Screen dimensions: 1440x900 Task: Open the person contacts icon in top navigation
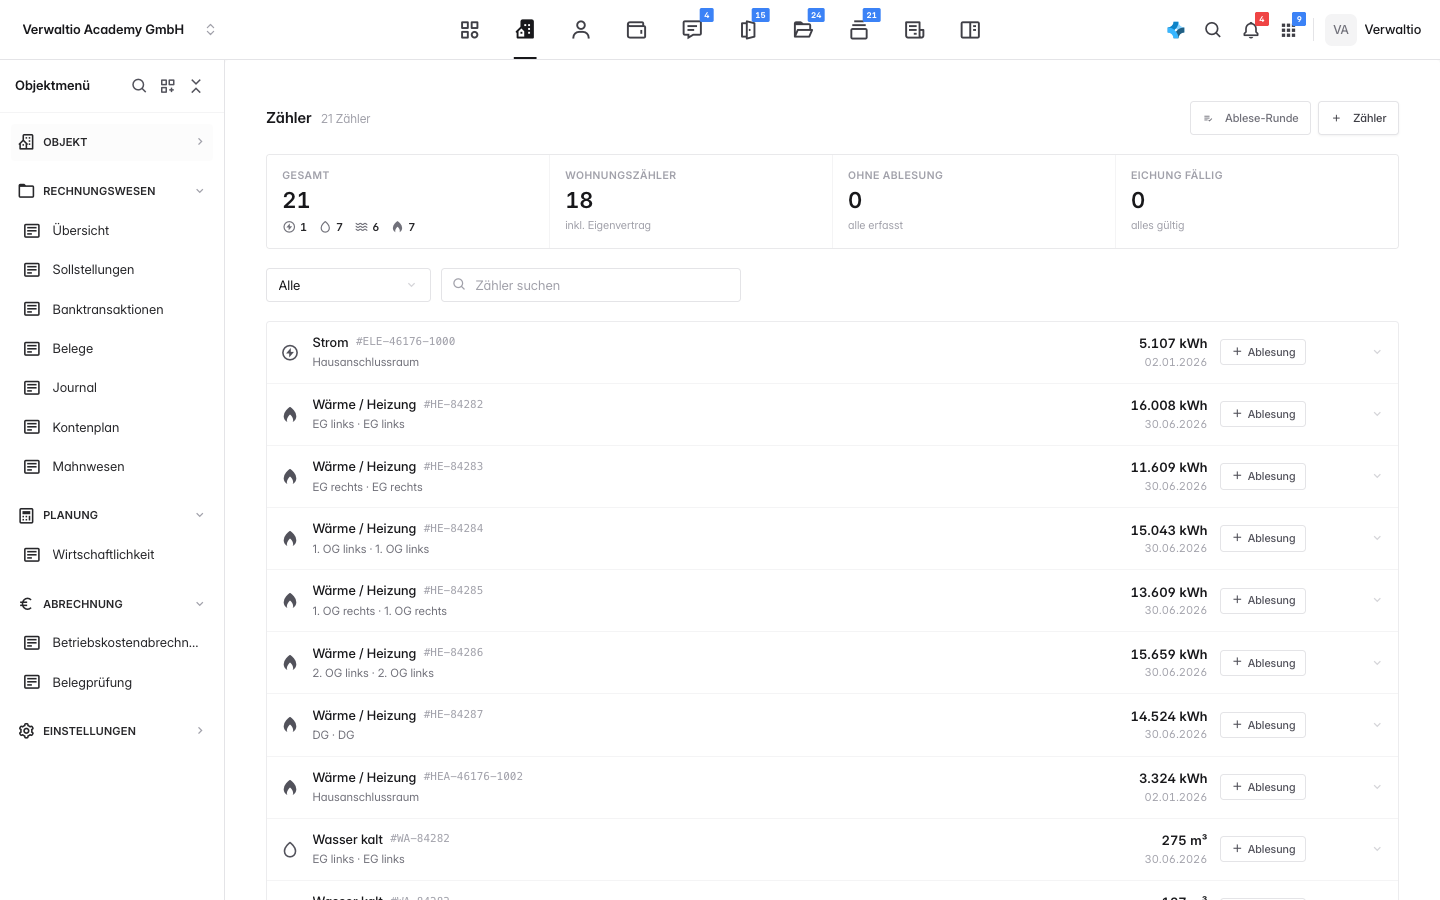(581, 30)
